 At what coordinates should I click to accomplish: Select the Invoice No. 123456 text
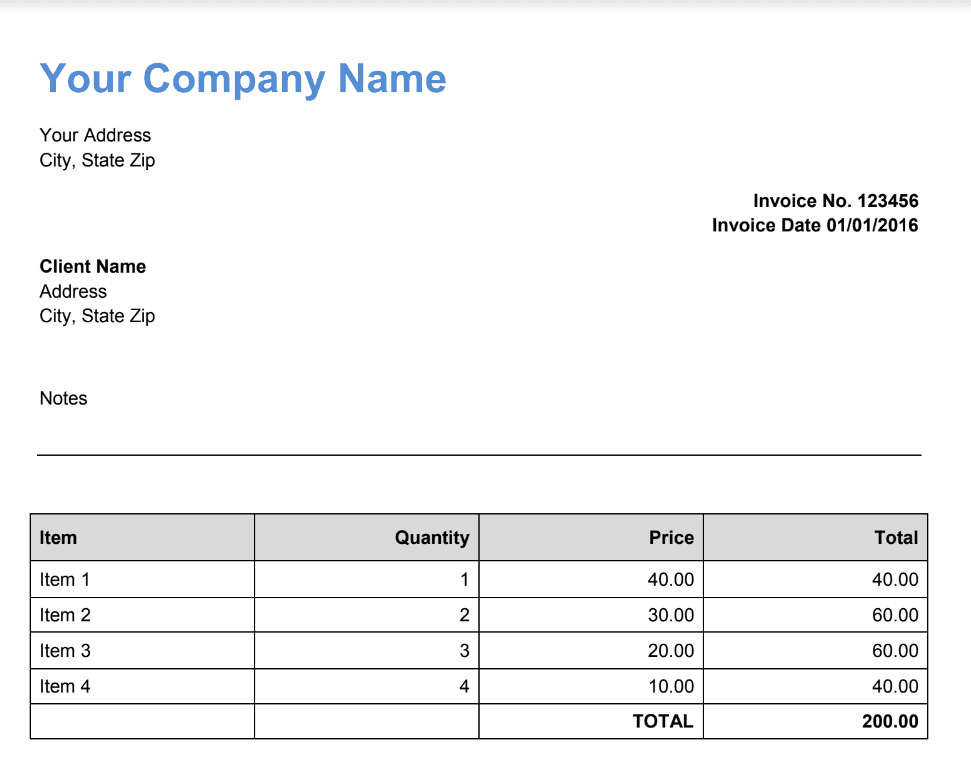(x=835, y=201)
